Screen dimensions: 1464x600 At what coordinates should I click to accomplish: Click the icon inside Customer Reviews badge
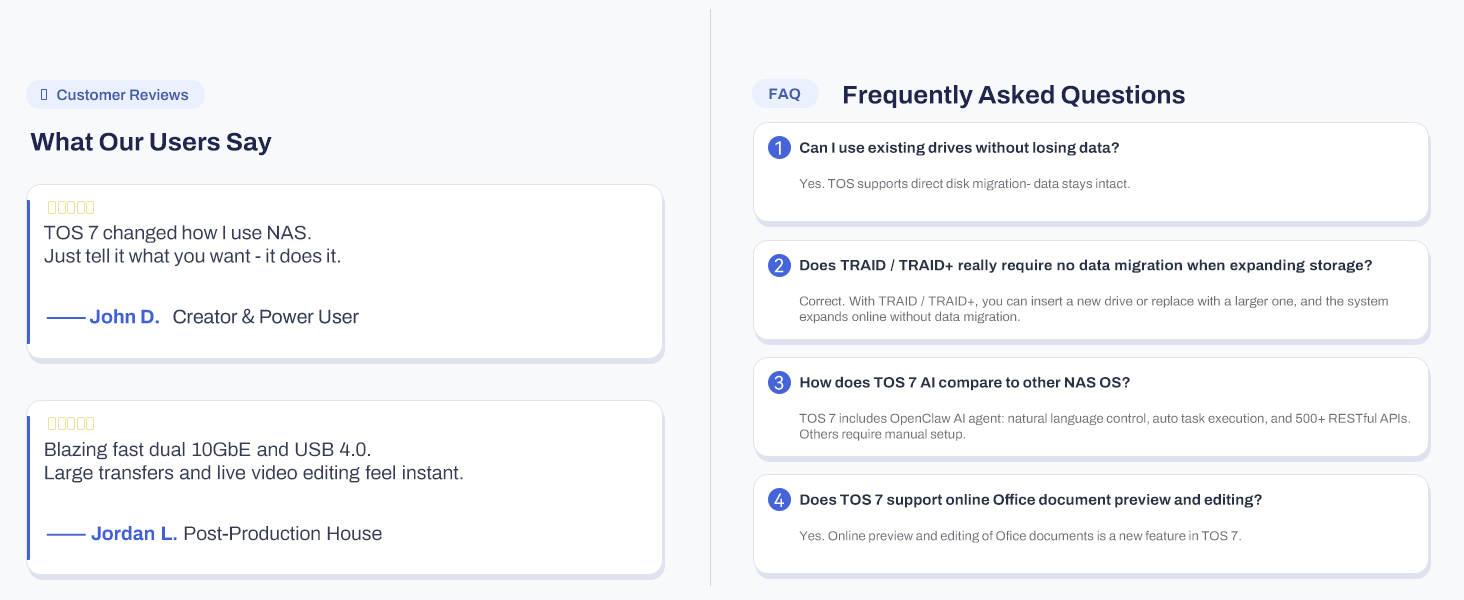pos(44,95)
